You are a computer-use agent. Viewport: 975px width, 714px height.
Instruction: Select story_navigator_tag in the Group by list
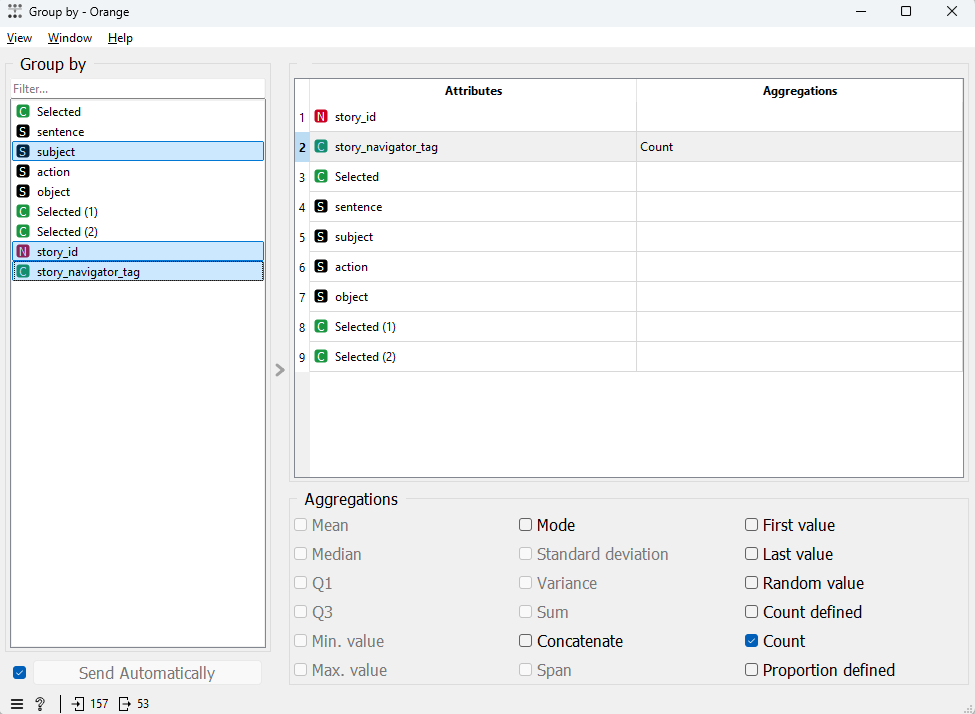point(138,272)
